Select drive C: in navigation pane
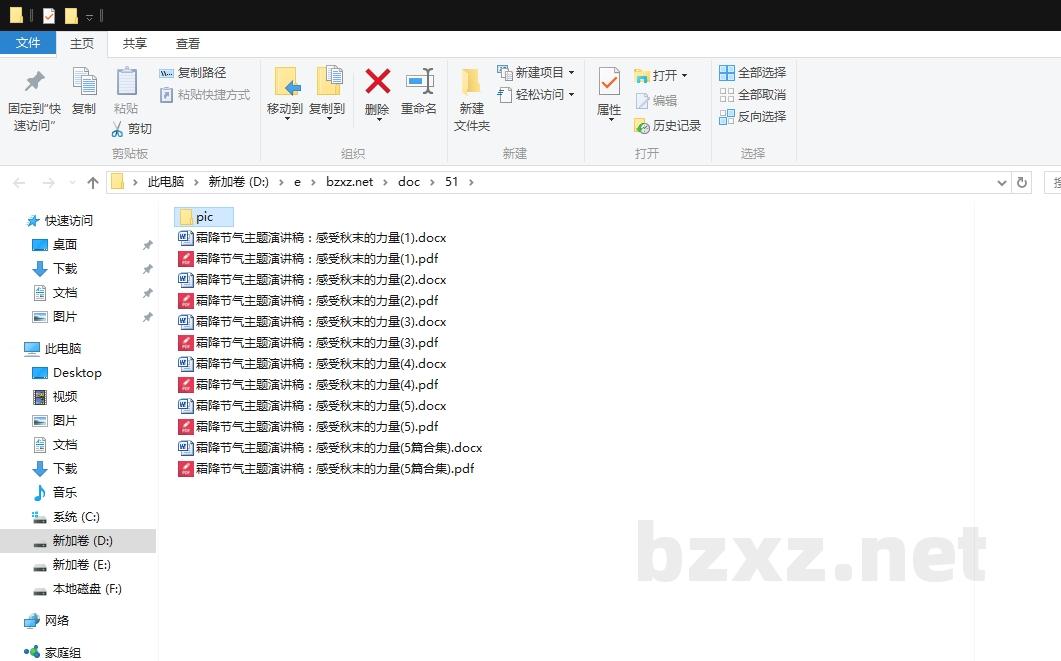Image resolution: width=1061 pixels, height=661 pixels. point(76,517)
